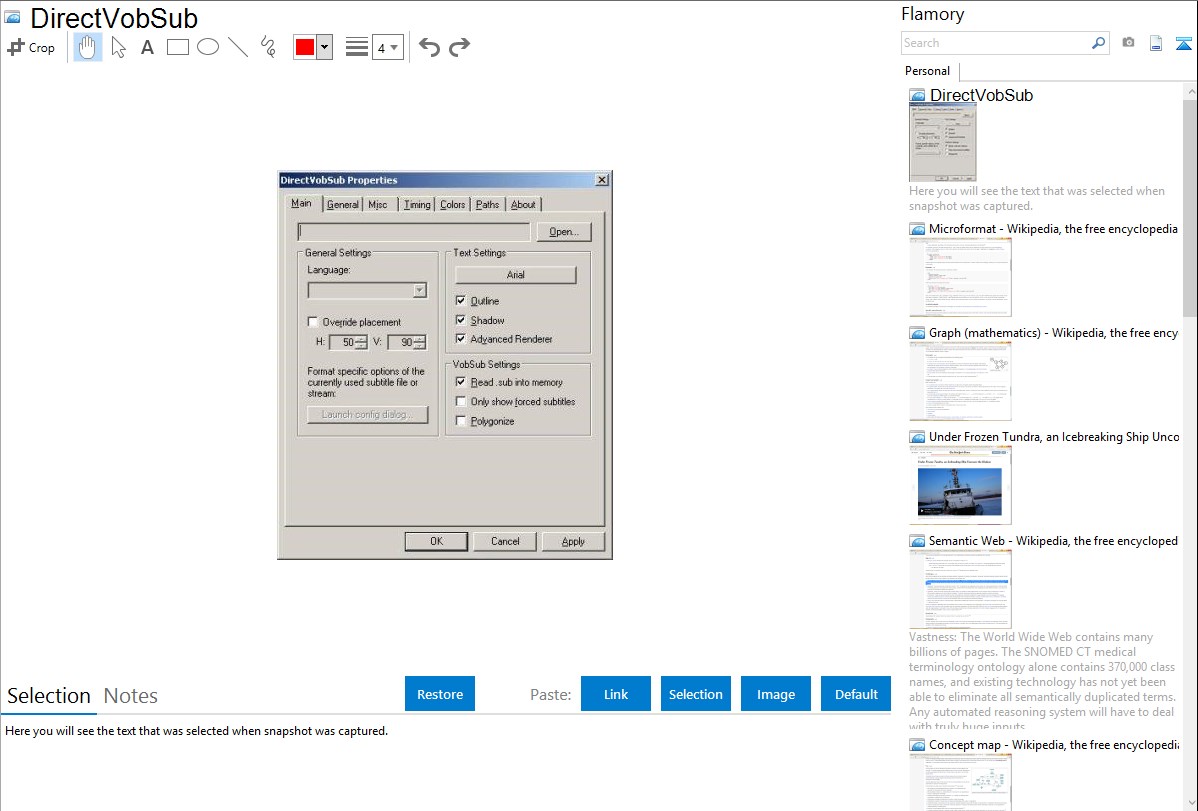Select the text annotation tool
Image resolution: width=1198 pixels, height=811 pixels.
(147, 47)
